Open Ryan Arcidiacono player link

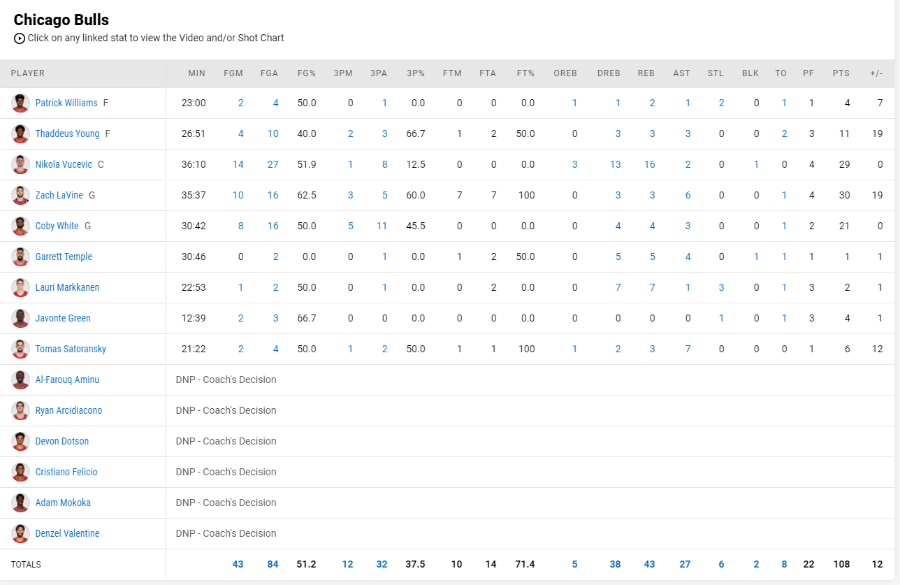[x=68, y=410]
